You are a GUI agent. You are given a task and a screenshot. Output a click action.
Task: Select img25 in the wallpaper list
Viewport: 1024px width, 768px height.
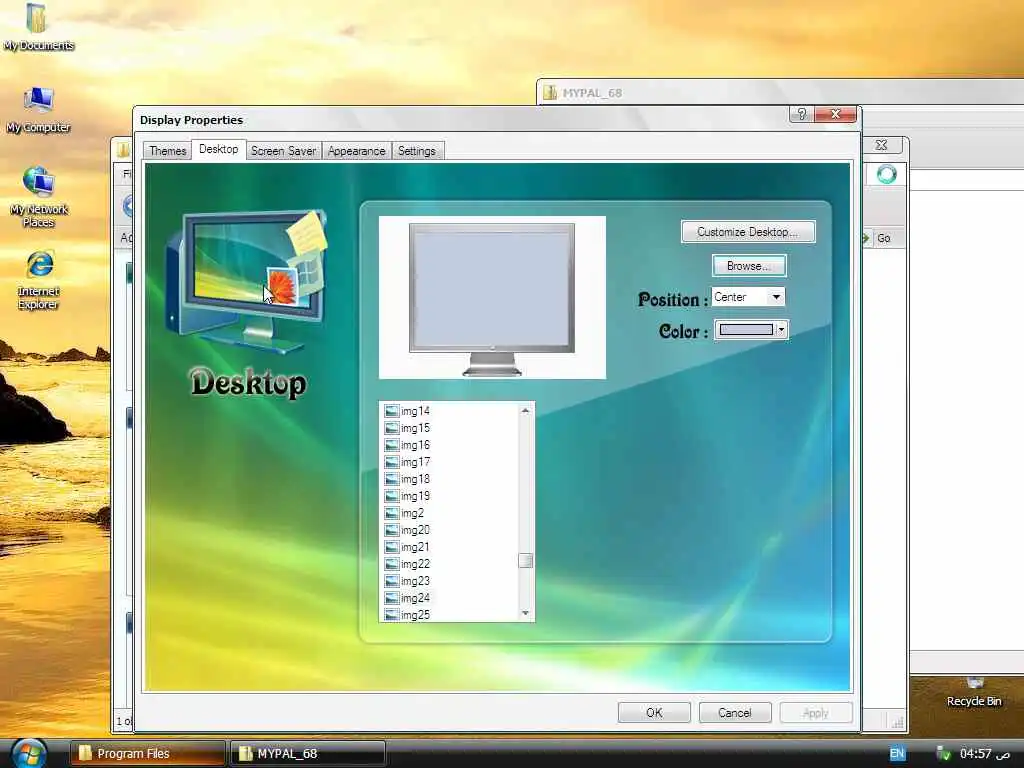415,615
